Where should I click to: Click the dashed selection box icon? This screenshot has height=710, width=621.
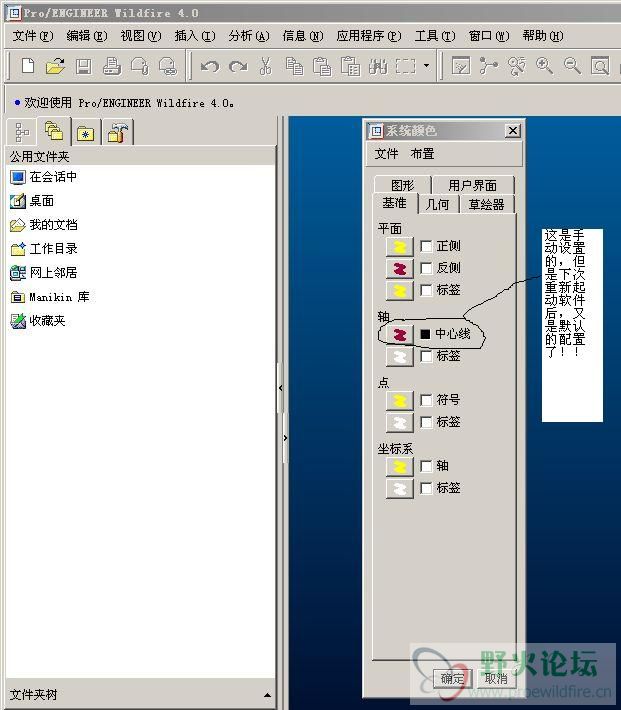(x=405, y=66)
